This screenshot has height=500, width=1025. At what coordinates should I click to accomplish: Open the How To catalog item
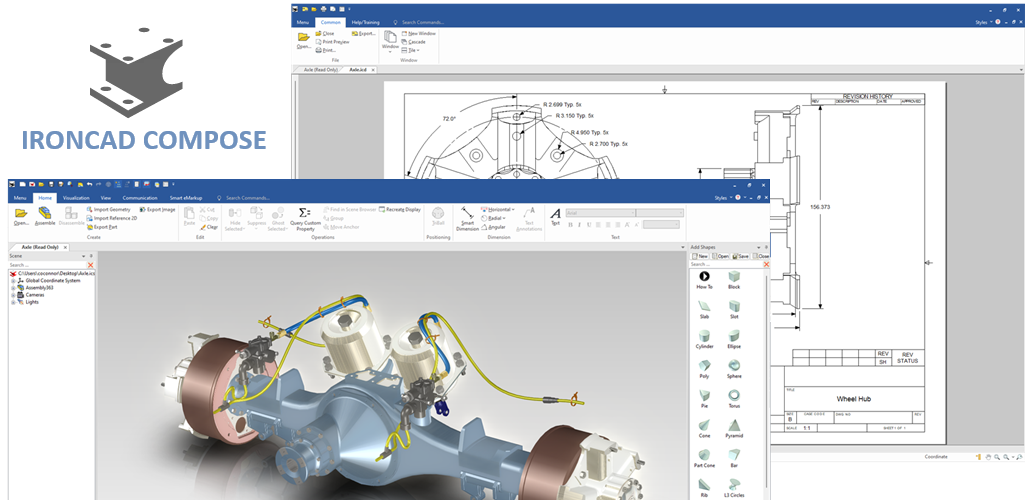coord(705,280)
